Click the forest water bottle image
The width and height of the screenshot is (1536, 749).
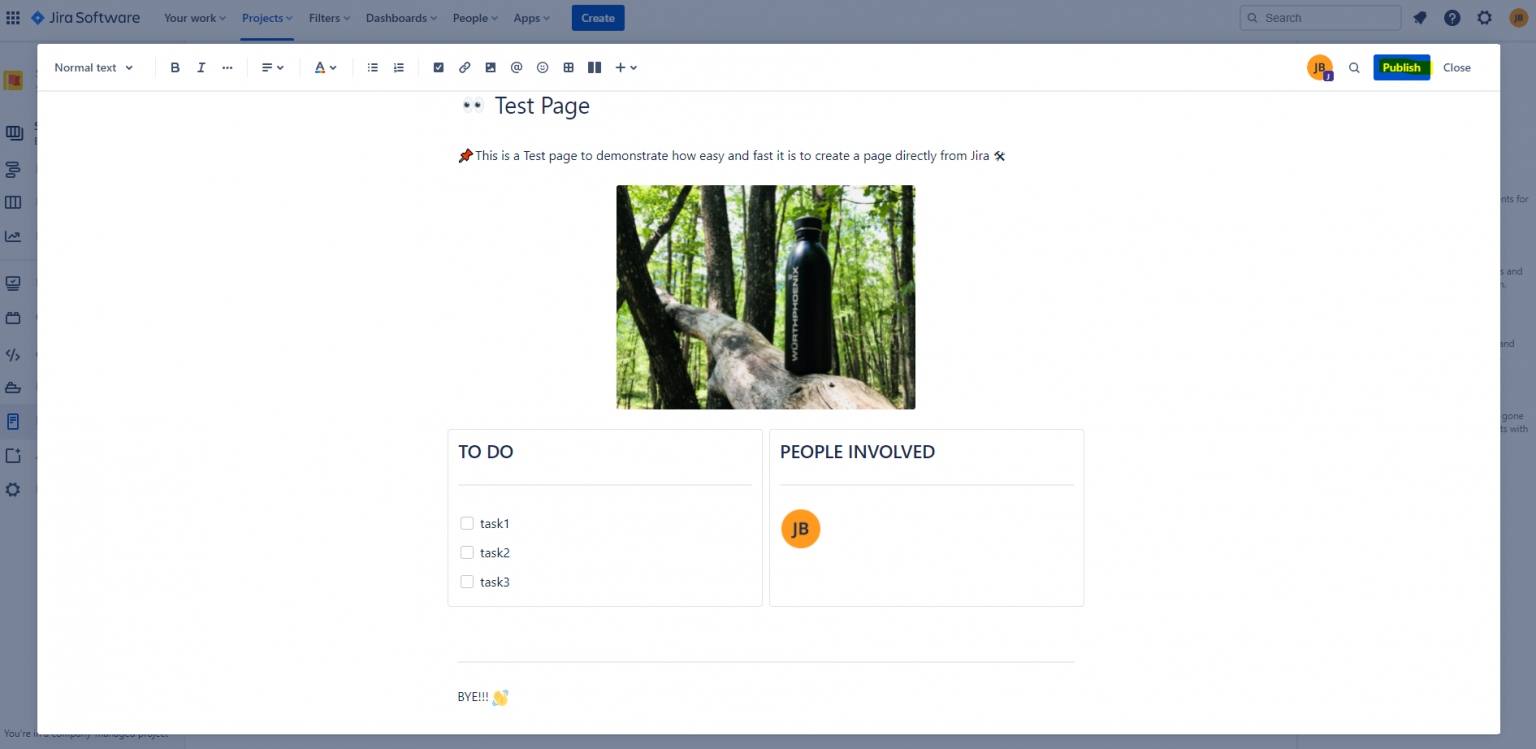pos(765,297)
